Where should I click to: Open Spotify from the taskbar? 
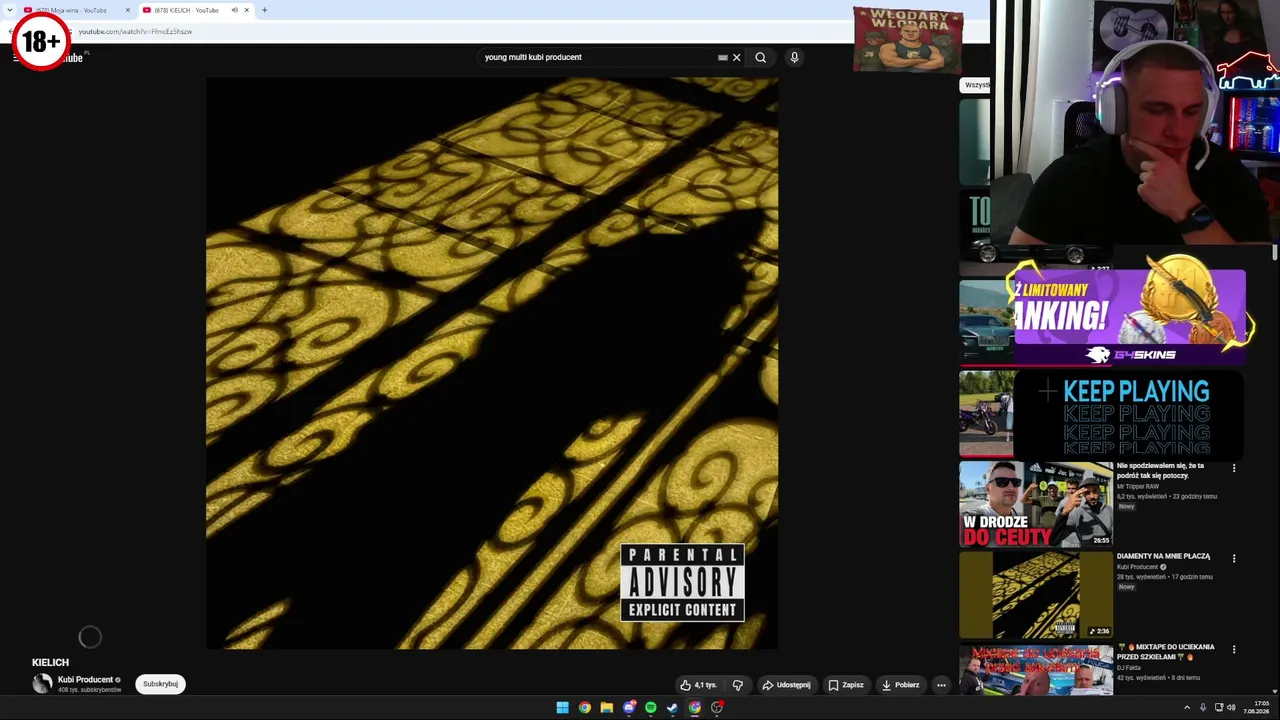coord(650,708)
